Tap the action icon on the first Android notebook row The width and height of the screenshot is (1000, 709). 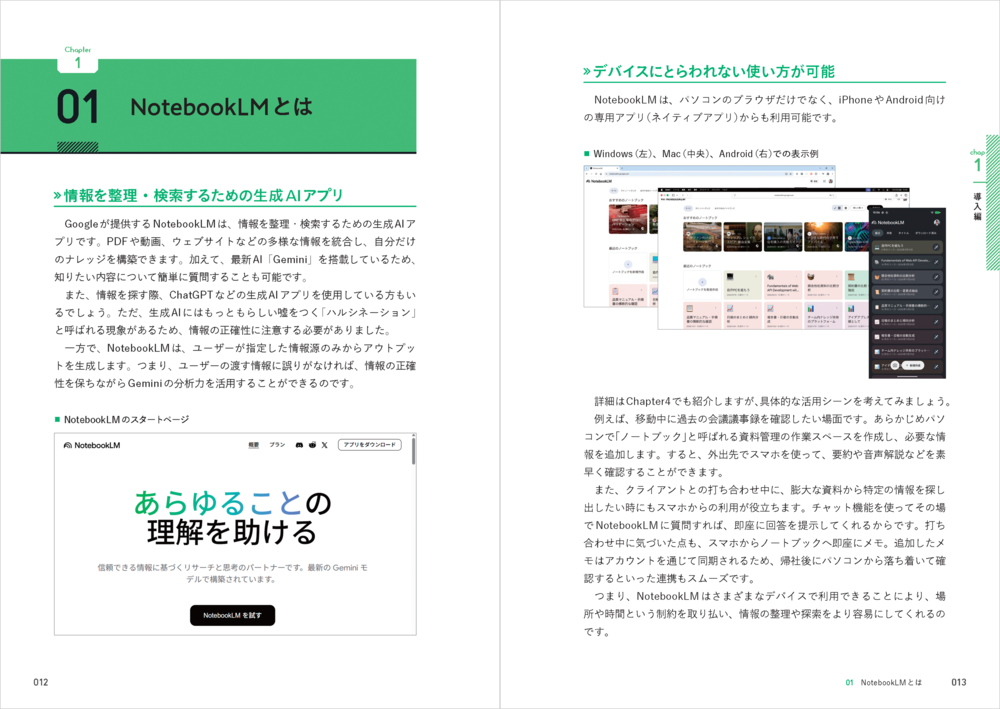(x=936, y=246)
